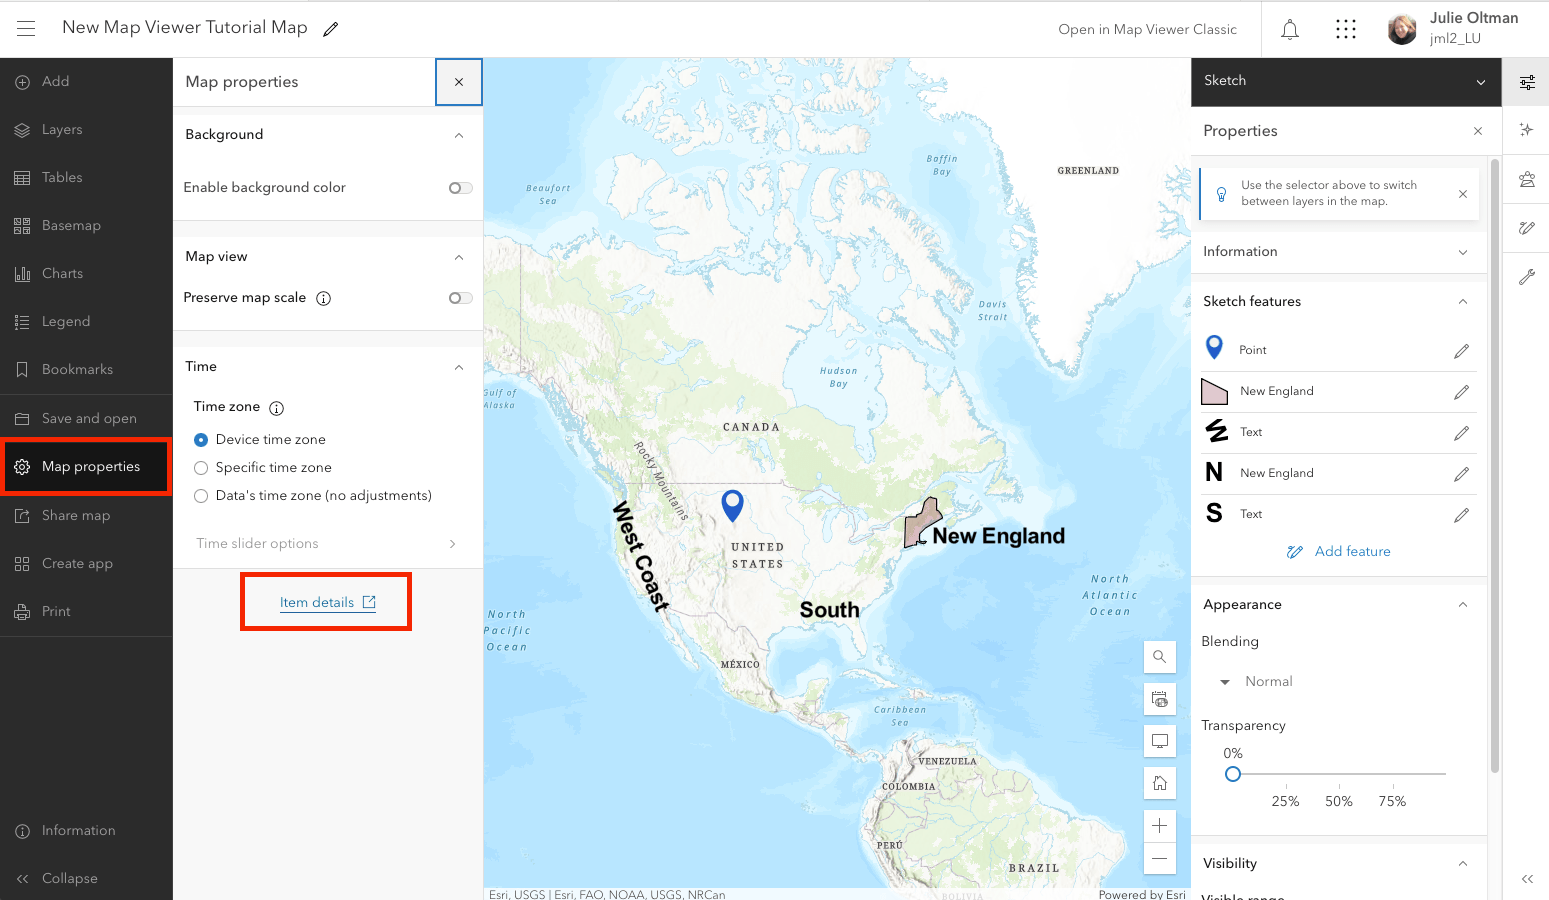Open the Blending Normal dropdown
Viewport: 1549px width, 900px height.
click(1258, 682)
